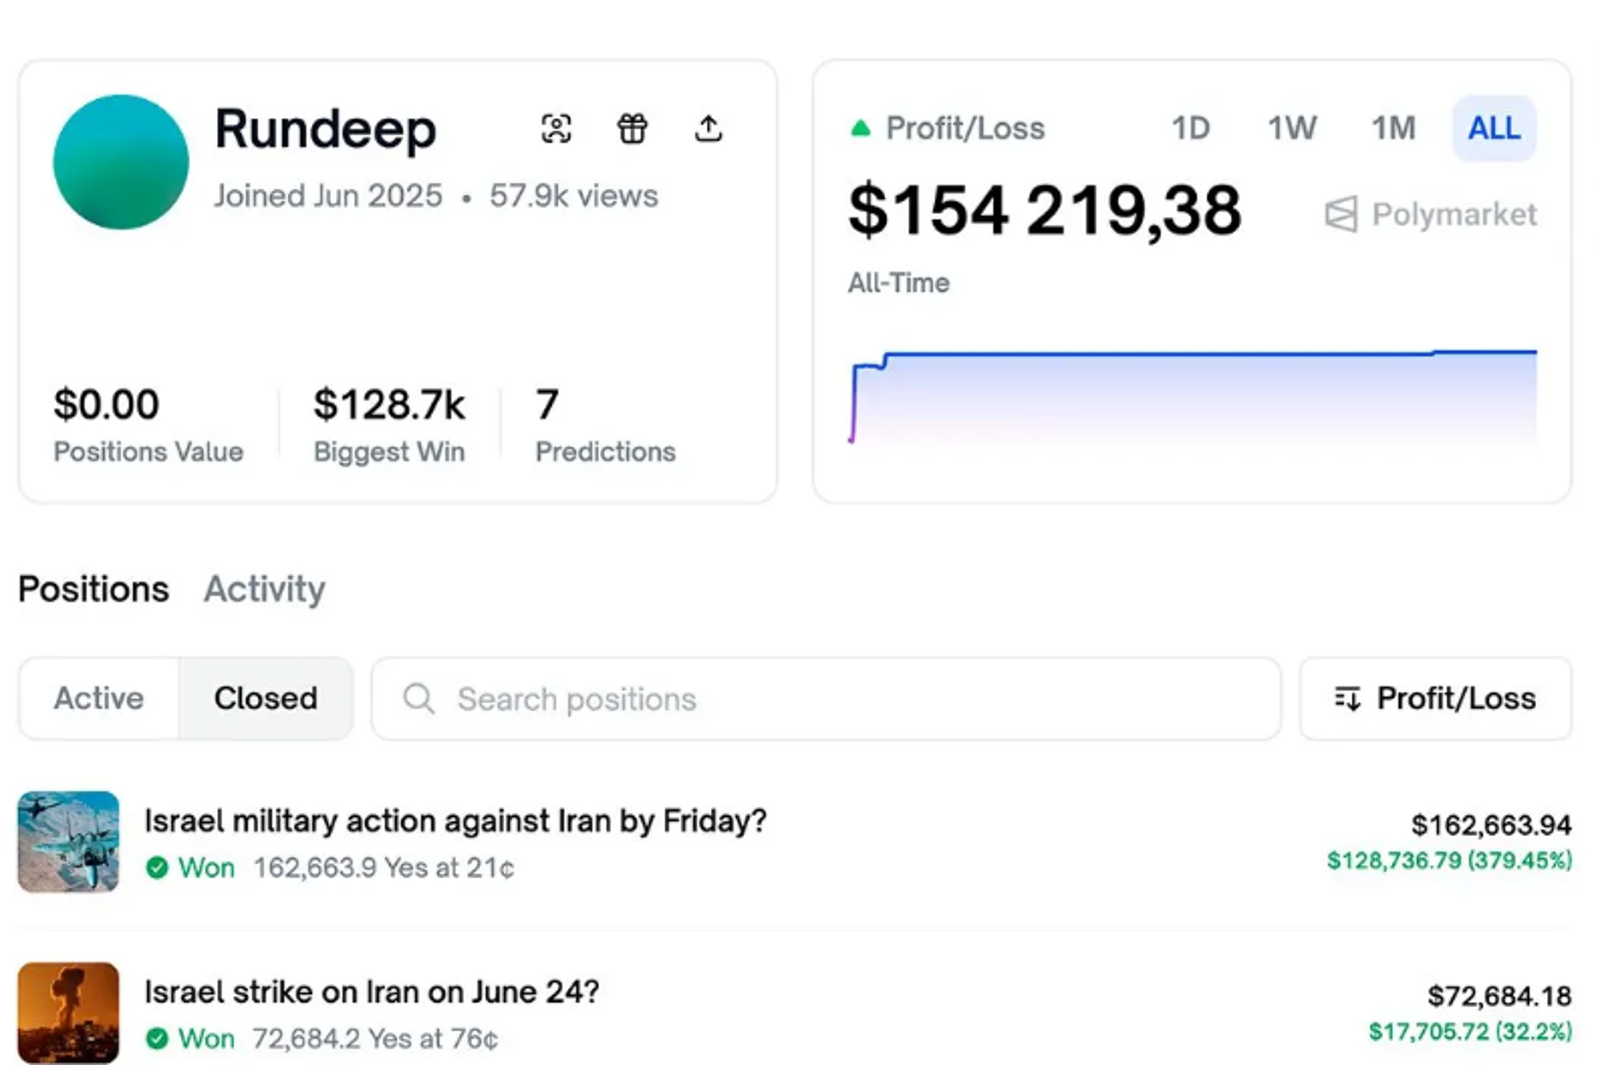Click the QR scan profile icon
This screenshot has height=1065, width=1600.
556,128
